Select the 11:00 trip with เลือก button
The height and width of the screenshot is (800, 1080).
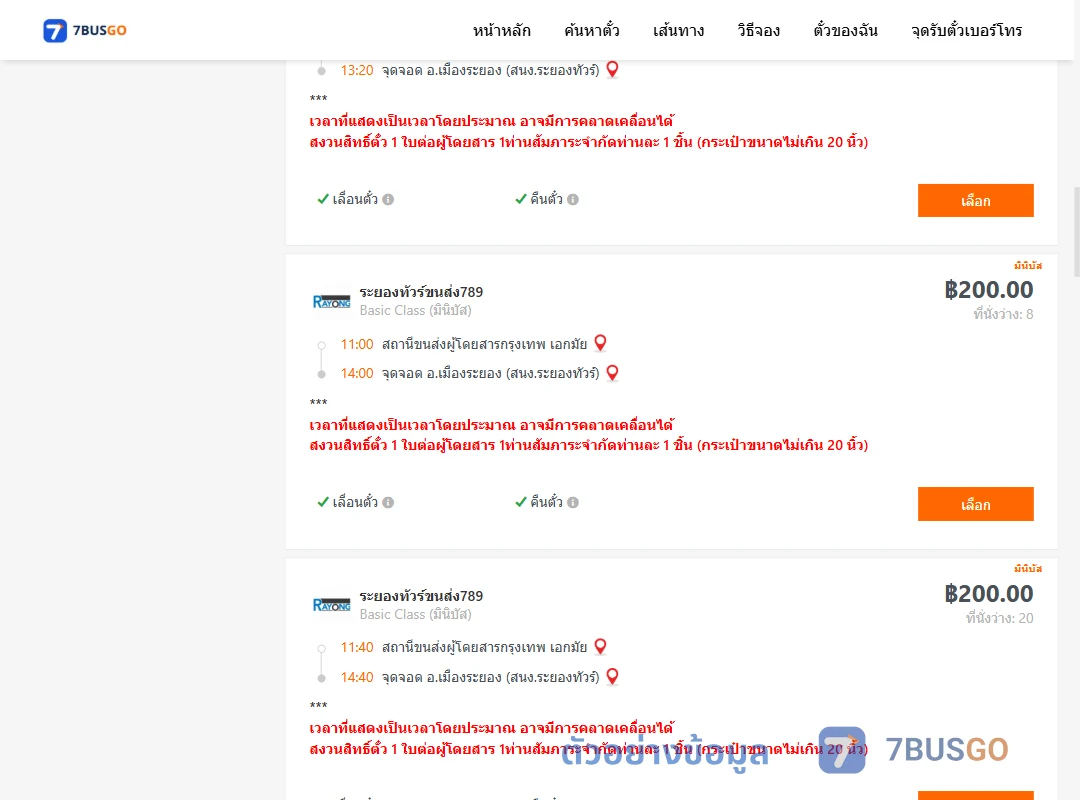coord(975,504)
